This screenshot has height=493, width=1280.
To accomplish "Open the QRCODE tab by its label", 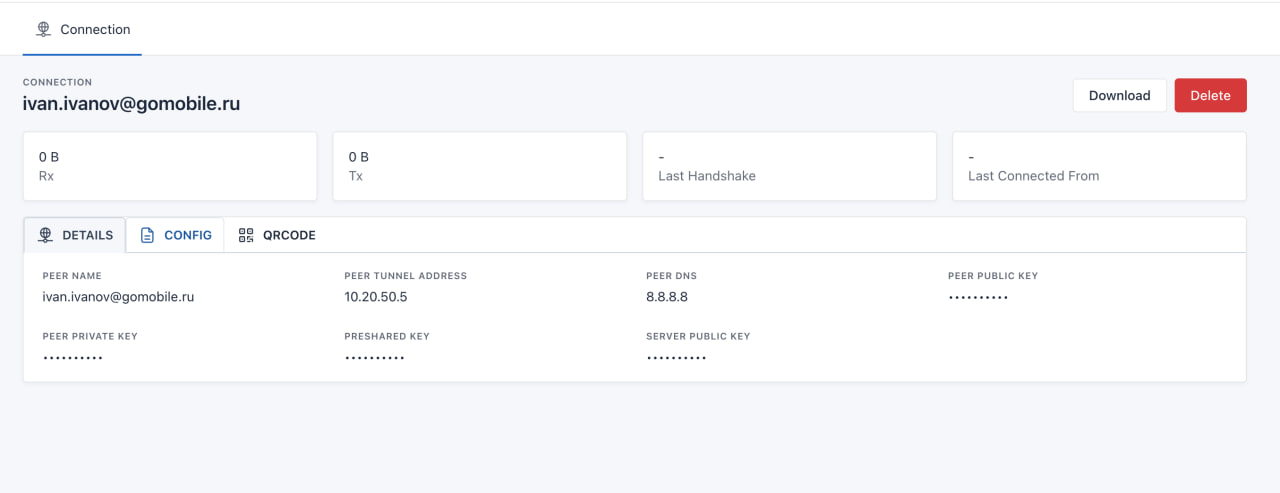I will point(289,235).
